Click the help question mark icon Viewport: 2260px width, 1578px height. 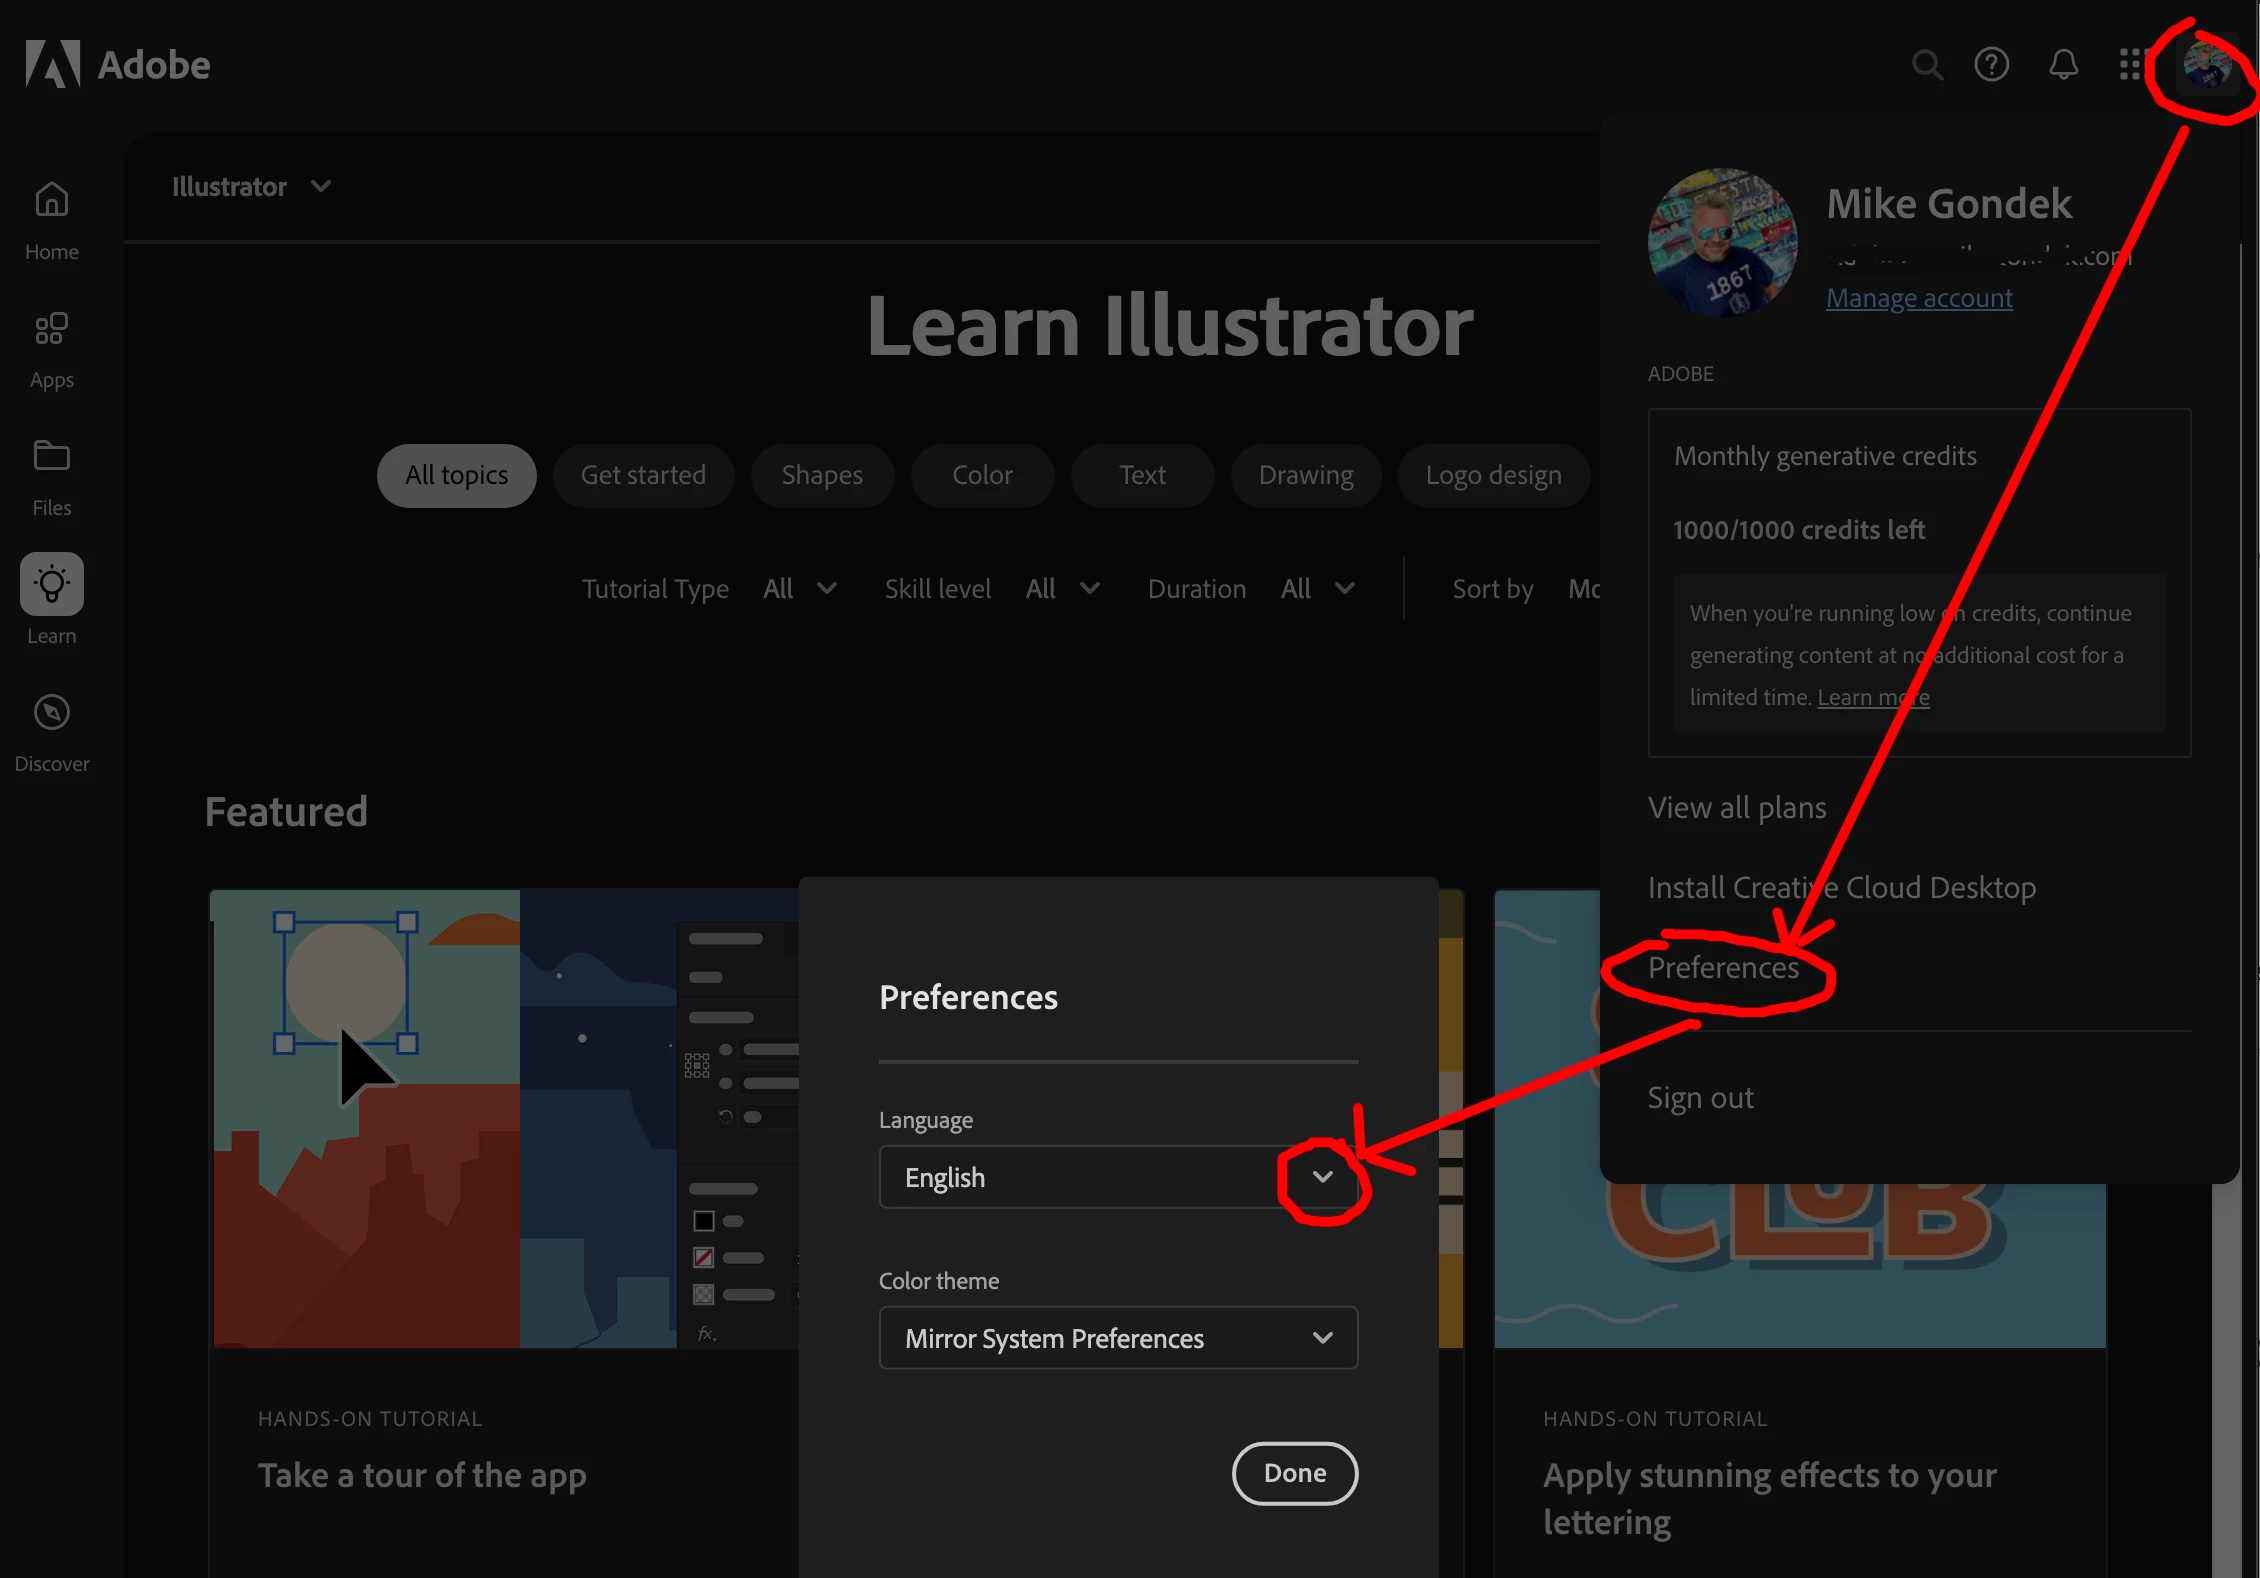1991,65
